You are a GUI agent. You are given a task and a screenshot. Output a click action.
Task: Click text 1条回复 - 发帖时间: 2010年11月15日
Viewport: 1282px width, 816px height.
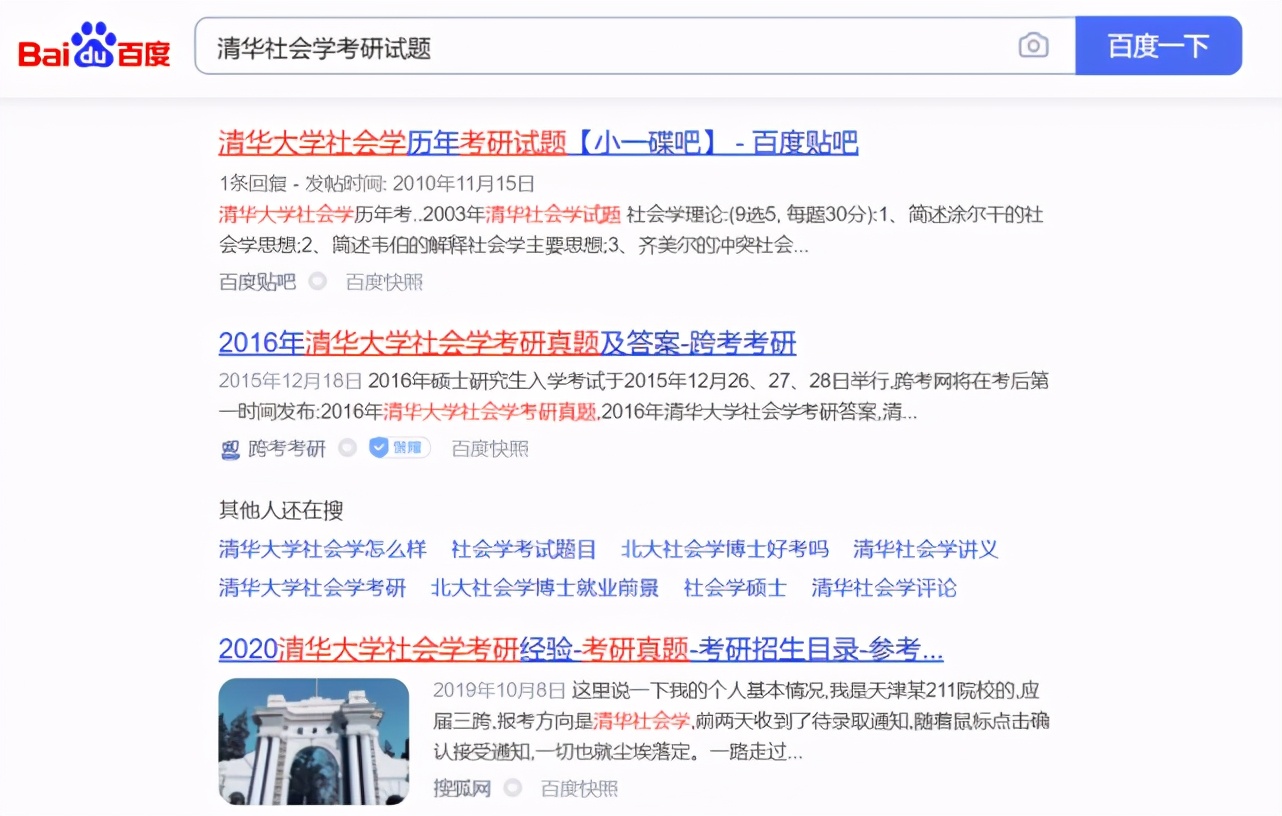pos(377,184)
